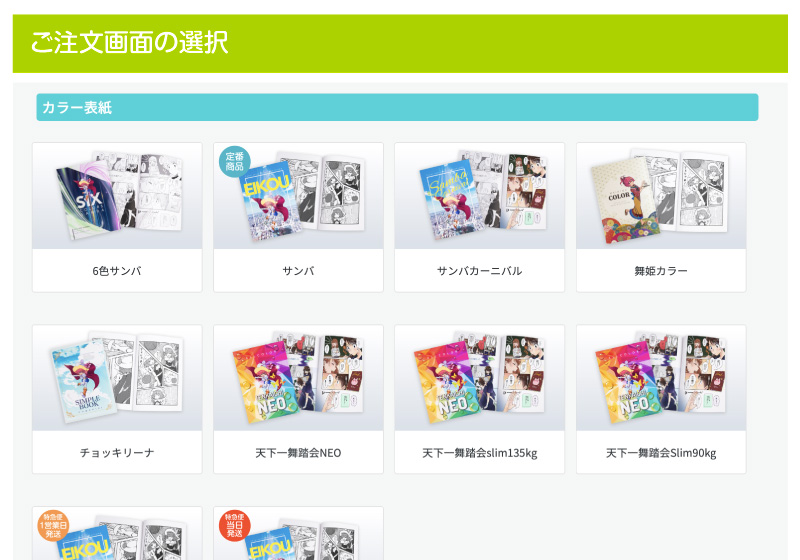The height and width of the screenshot is (560, 800).
Task: Choose the 天下一舞踏会Slim90kg product image
Action: pyautogui.click(x=661, y=378)
